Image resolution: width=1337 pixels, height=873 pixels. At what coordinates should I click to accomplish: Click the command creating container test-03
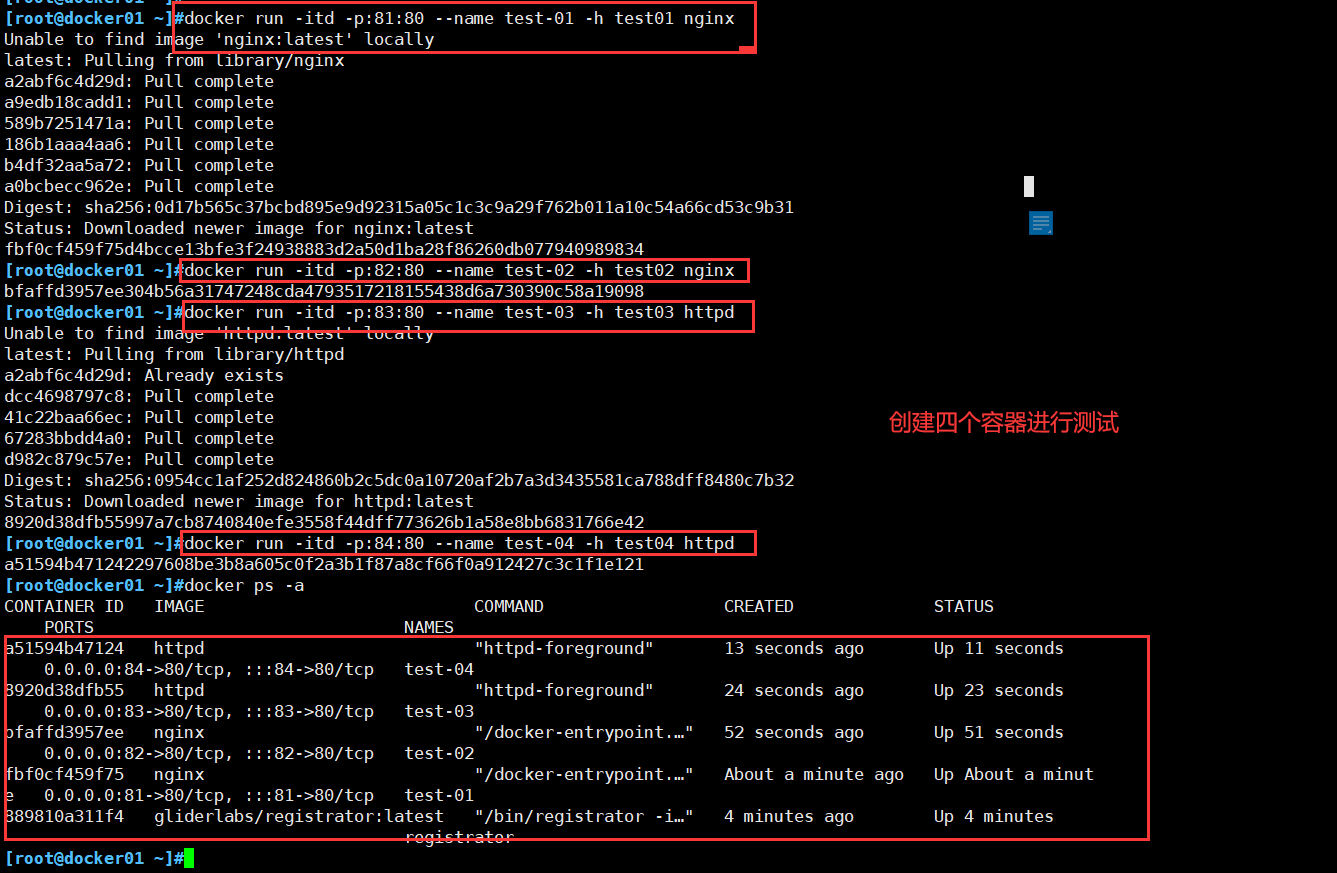pyautogui.click(x=459, y=312)
